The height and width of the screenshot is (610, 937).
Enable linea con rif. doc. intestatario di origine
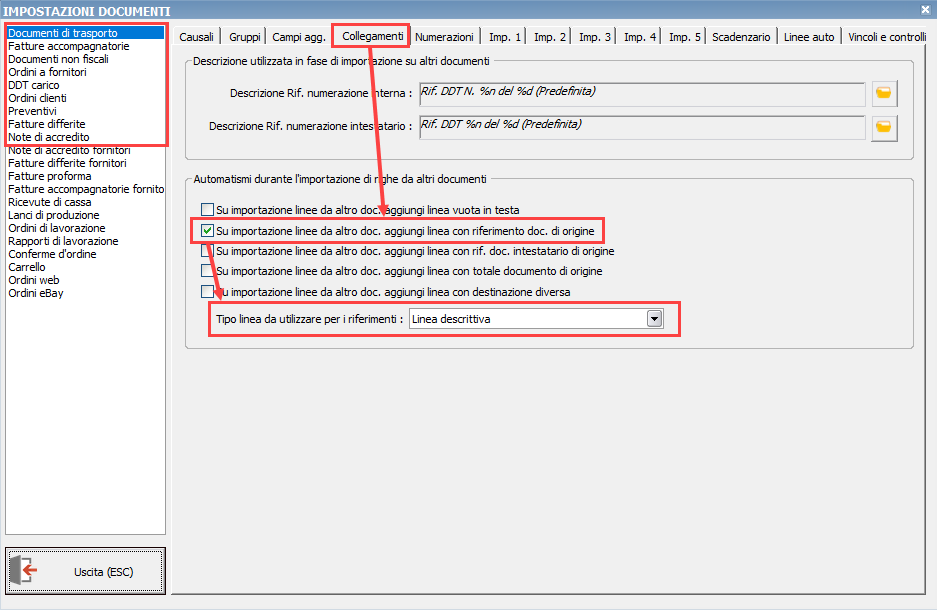click(x=207, y=251)
